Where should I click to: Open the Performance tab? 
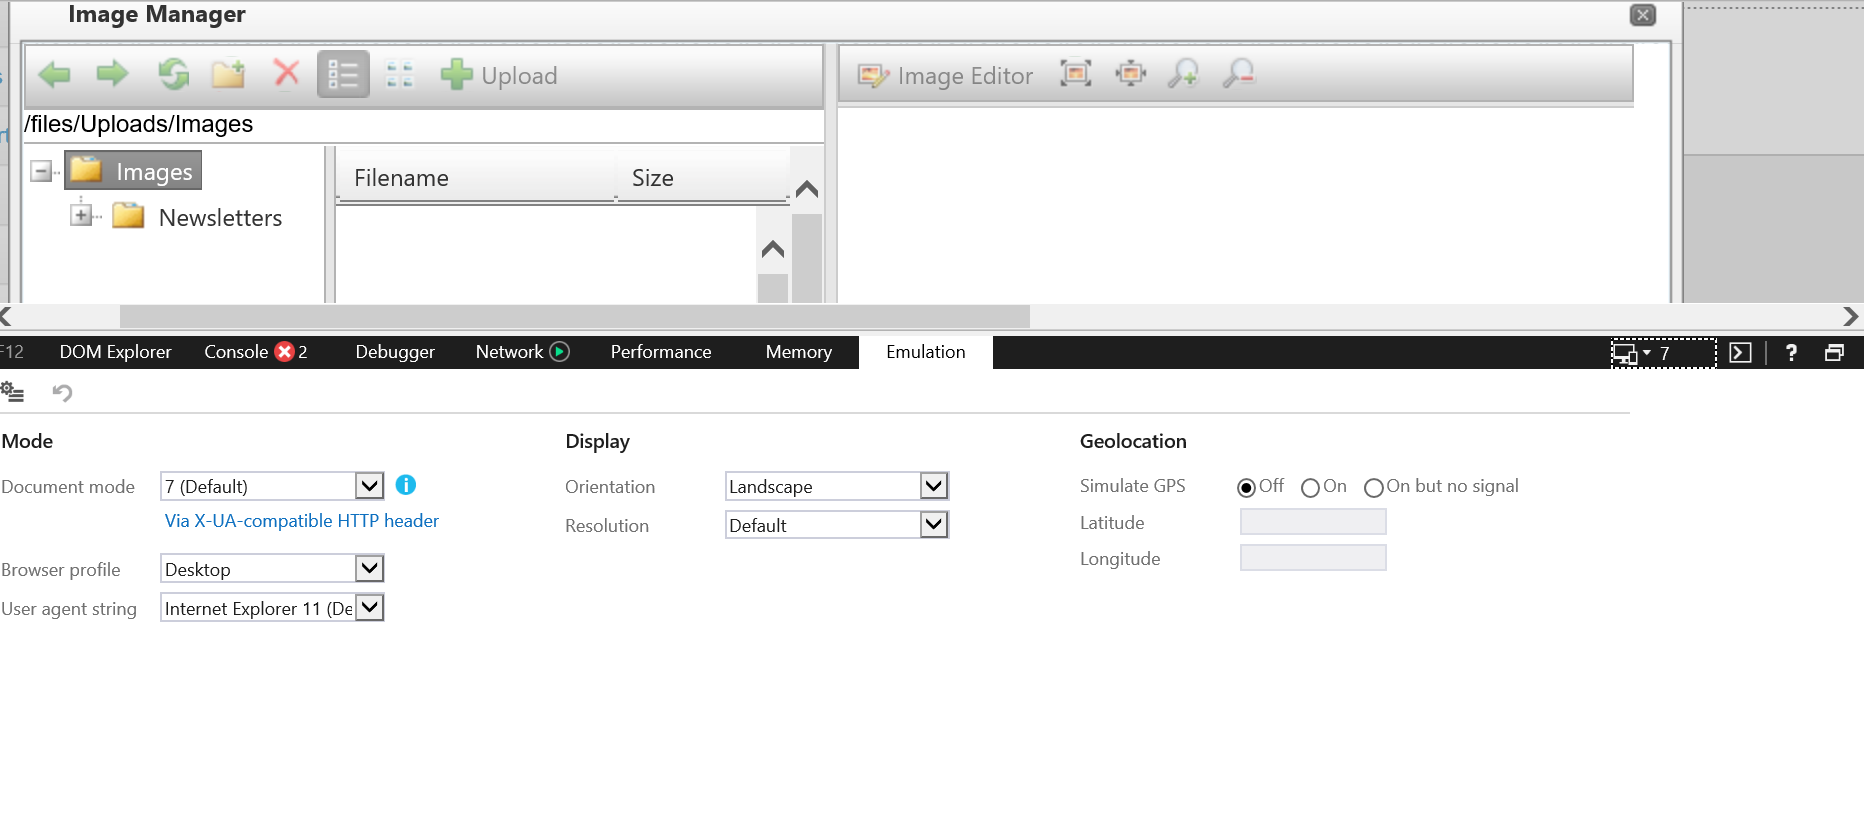661,352
